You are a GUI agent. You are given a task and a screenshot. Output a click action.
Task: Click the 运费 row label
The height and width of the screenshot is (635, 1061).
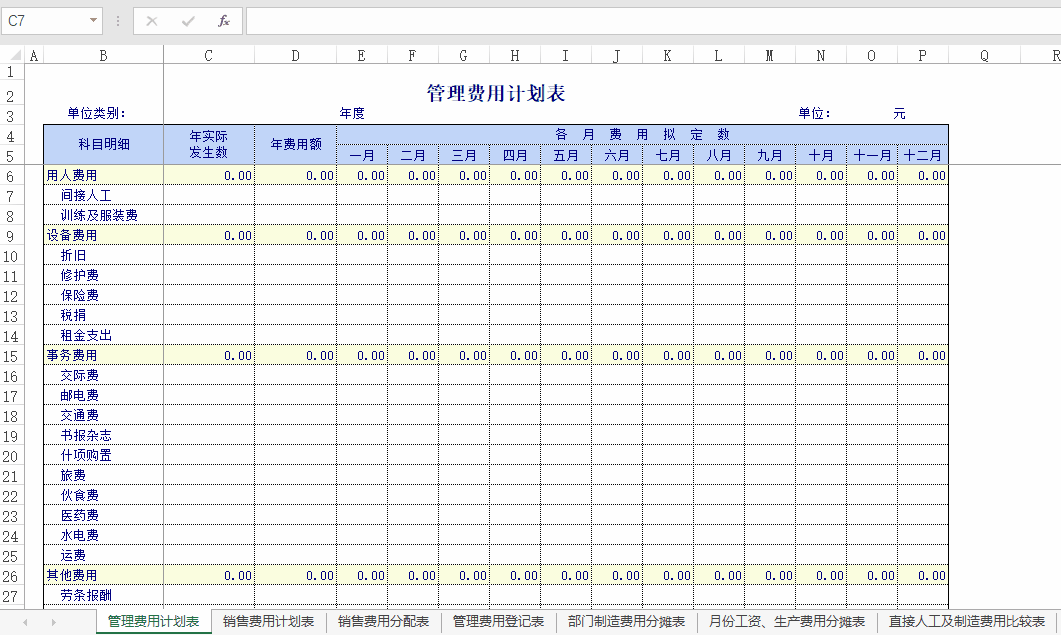tap(73, 555)
